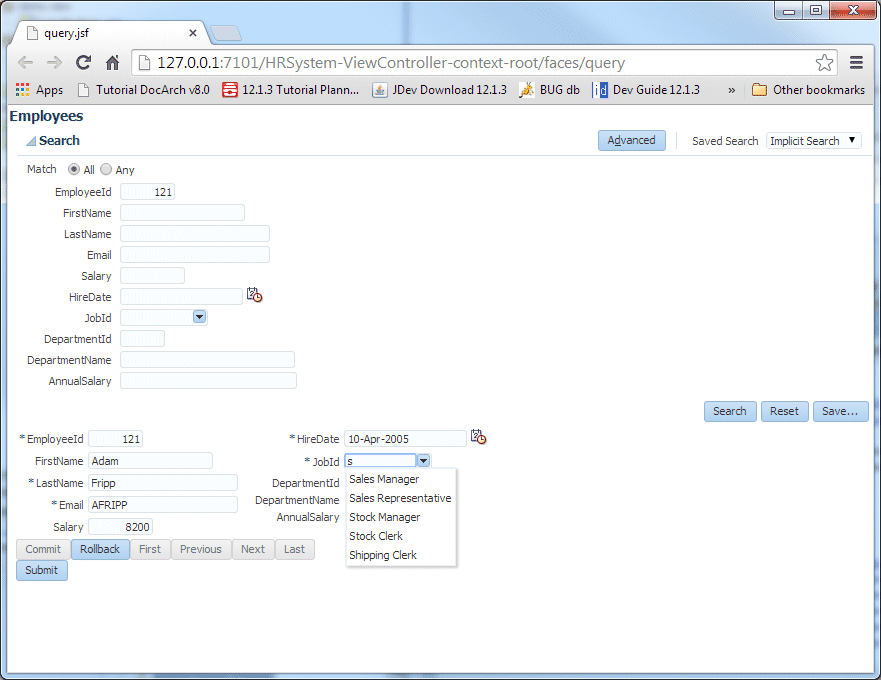Click the search DepartmentId field
881x680 pixels.
point(143,339)
